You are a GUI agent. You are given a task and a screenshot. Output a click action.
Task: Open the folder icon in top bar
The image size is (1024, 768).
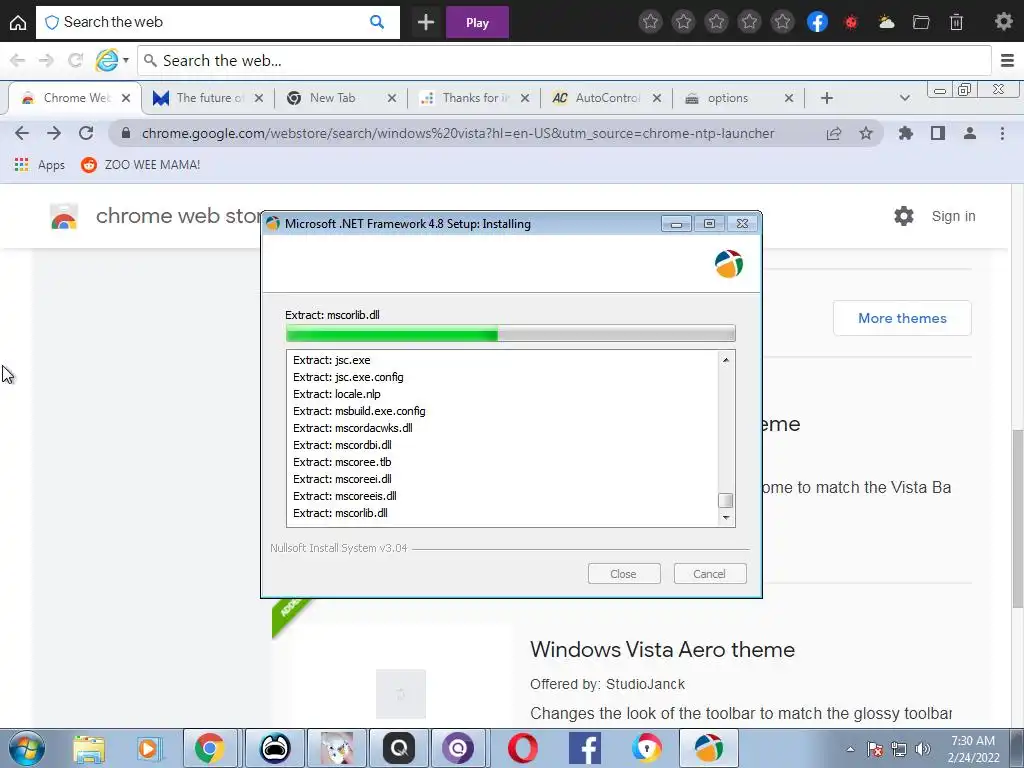921,22
